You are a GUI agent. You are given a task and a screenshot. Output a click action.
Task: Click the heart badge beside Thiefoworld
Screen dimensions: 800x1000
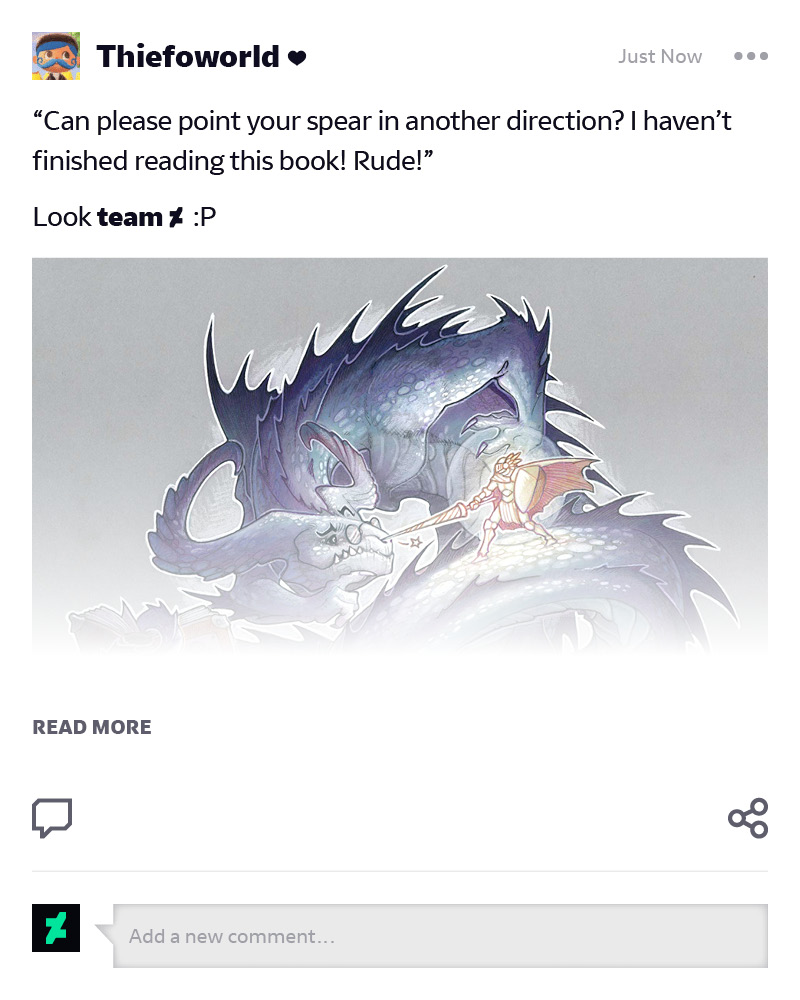coord(297,58)
